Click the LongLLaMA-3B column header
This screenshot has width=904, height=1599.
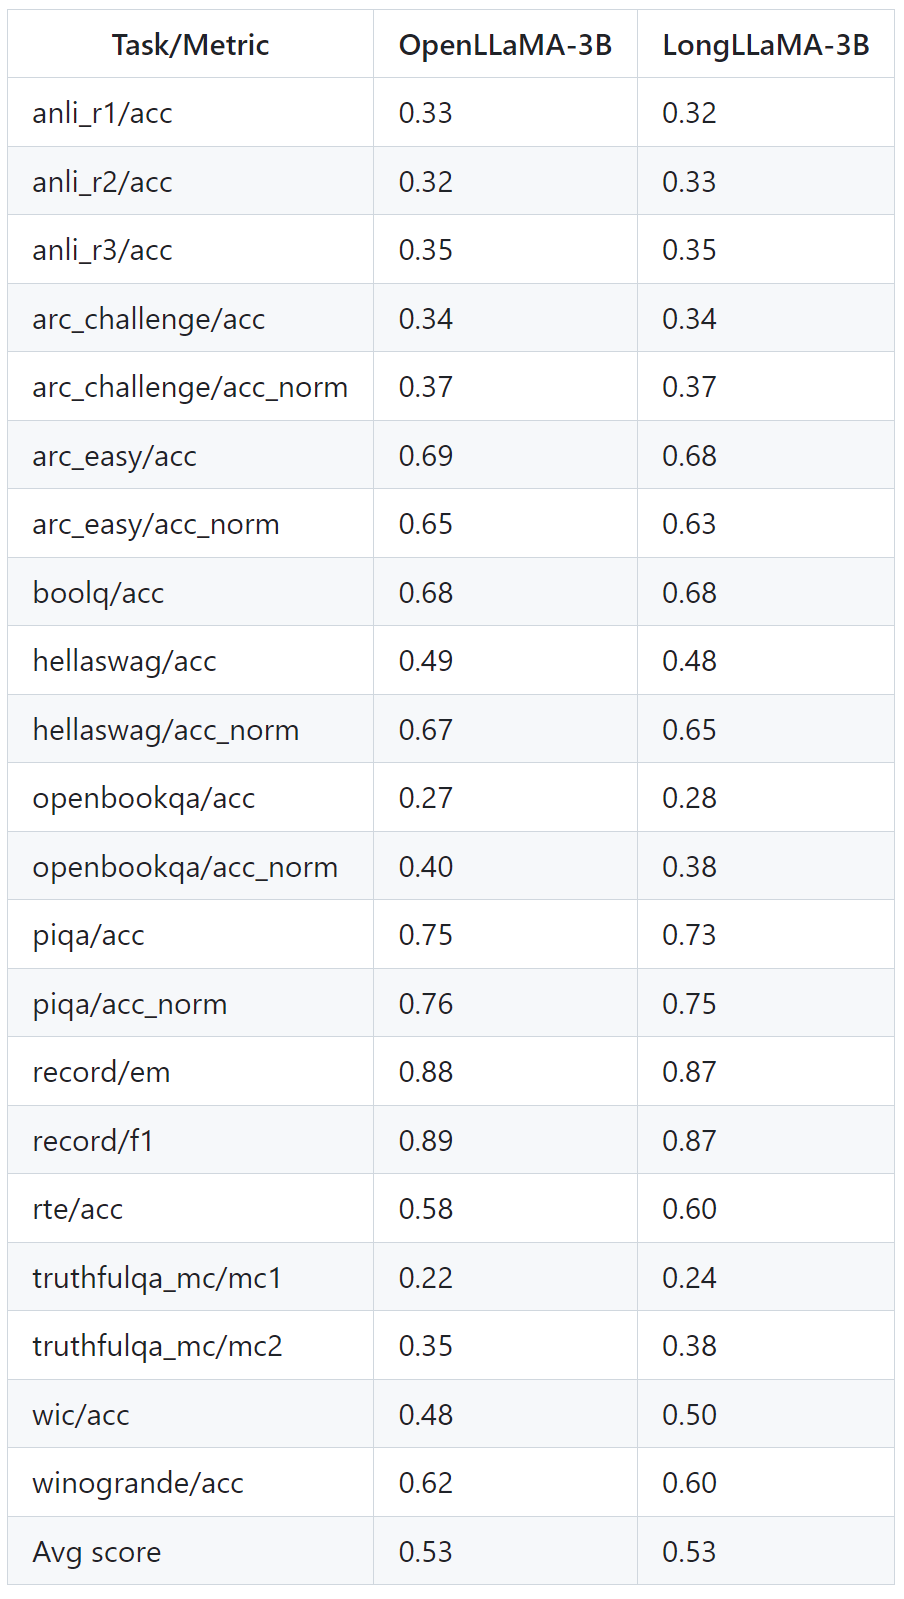pos(765,45)
